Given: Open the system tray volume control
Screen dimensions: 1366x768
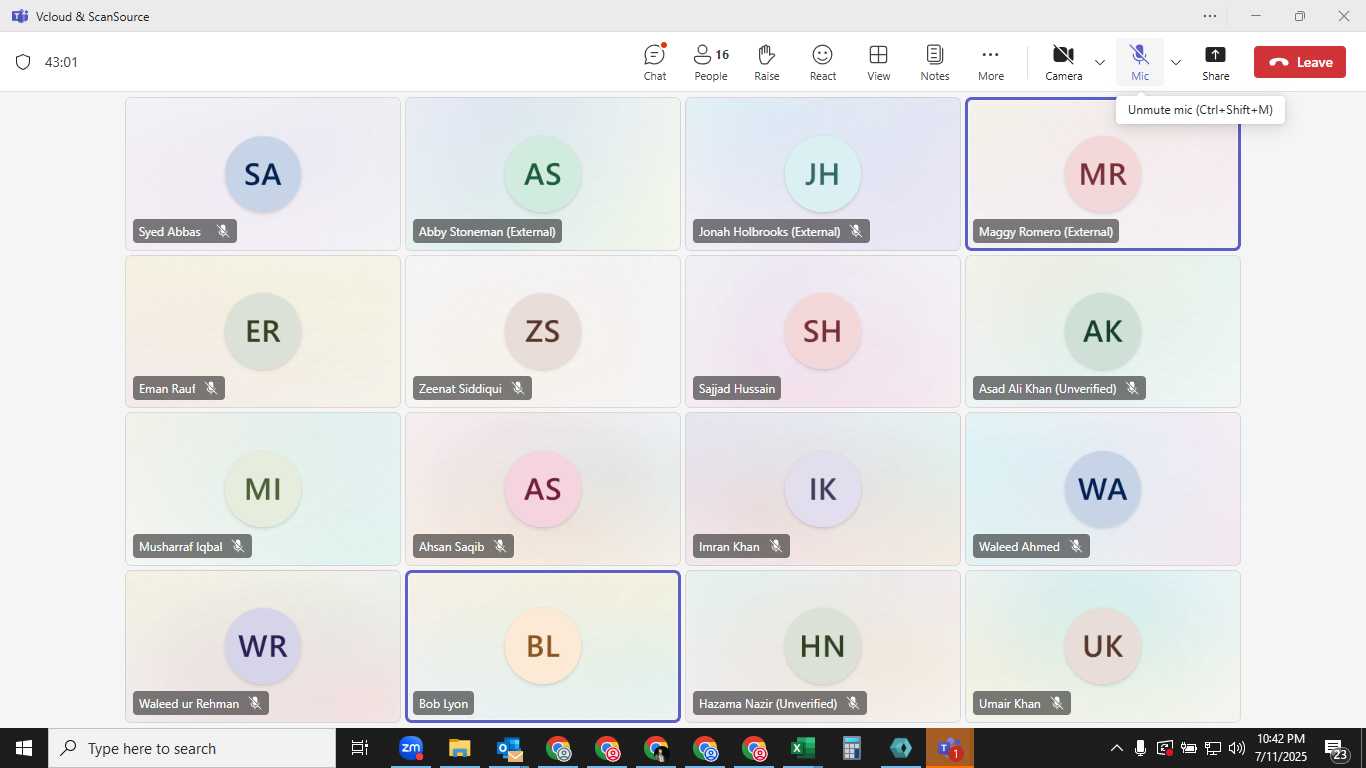Looking at the screenshot, I should 1237,748.
